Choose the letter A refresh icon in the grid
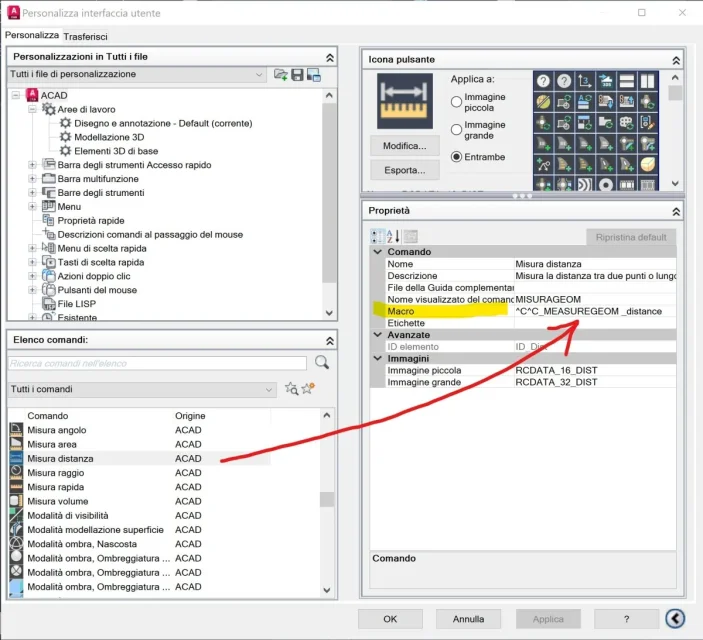This screenshot has height=640, width=703. [585, 102]
